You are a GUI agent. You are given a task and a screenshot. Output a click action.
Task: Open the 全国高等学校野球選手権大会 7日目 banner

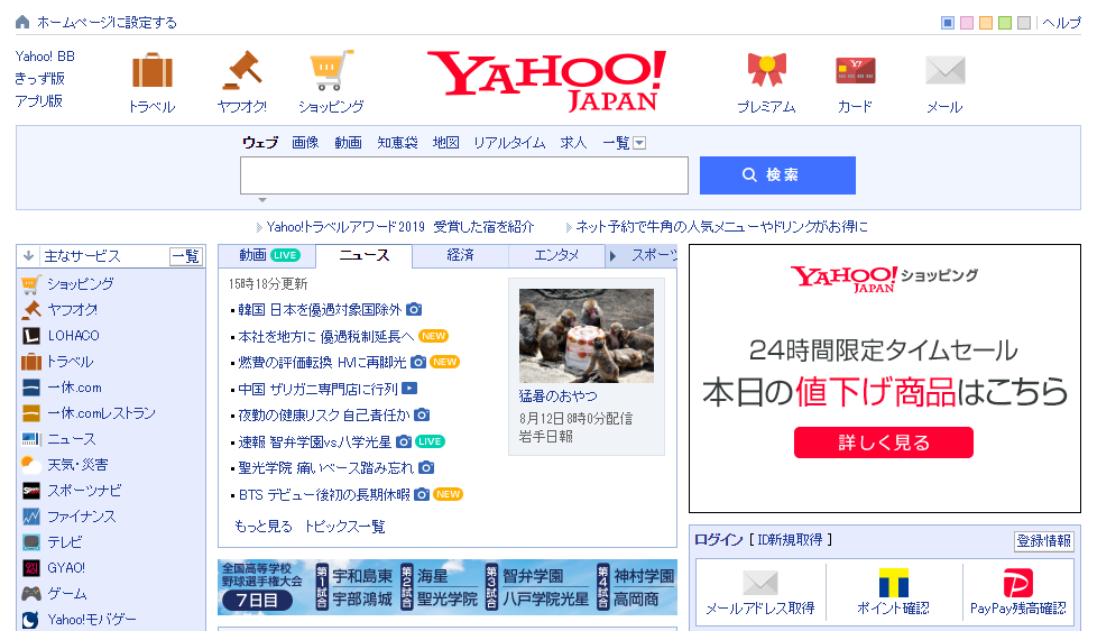(x=447, y=587)
